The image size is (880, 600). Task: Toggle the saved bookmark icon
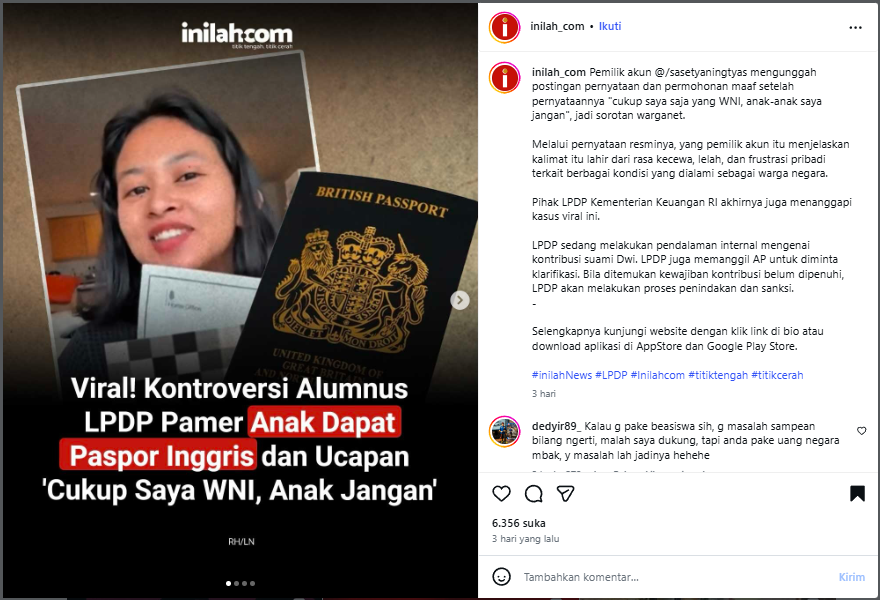(857, 493)
